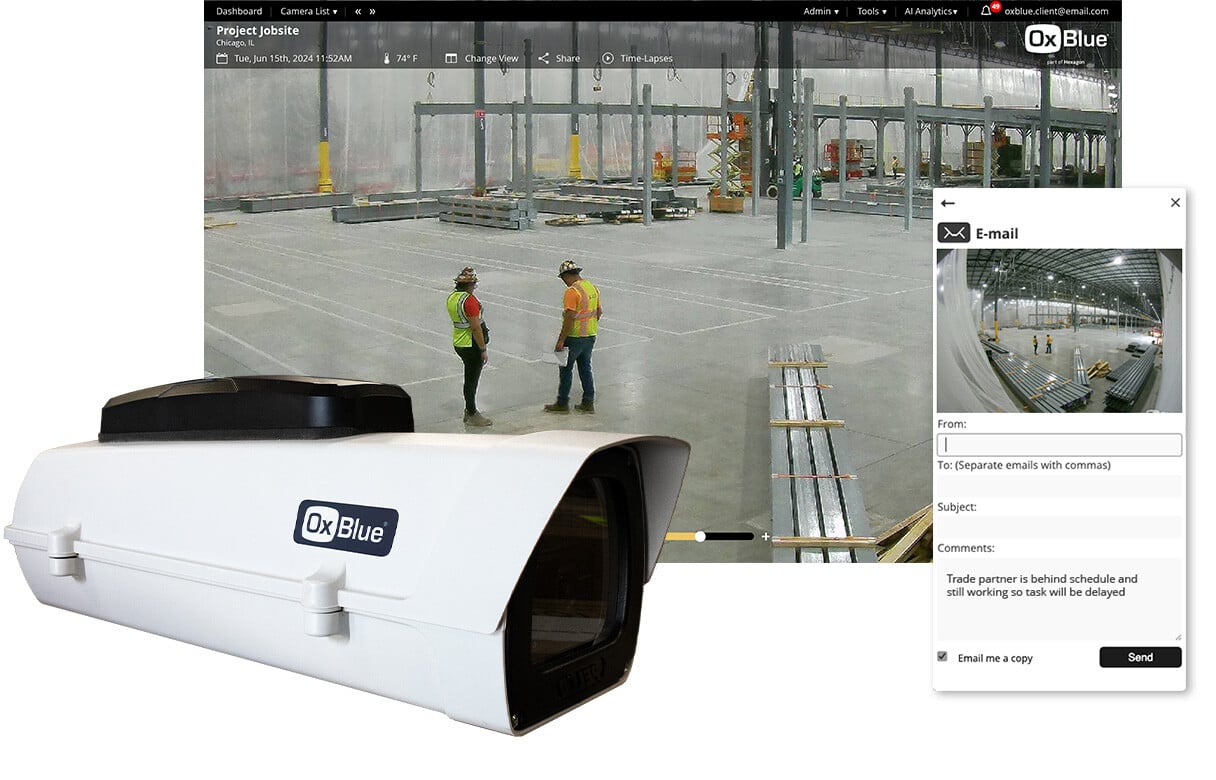Send the email with the Send button
Screen dimensions: 1216x780
tap(1140, 657)
